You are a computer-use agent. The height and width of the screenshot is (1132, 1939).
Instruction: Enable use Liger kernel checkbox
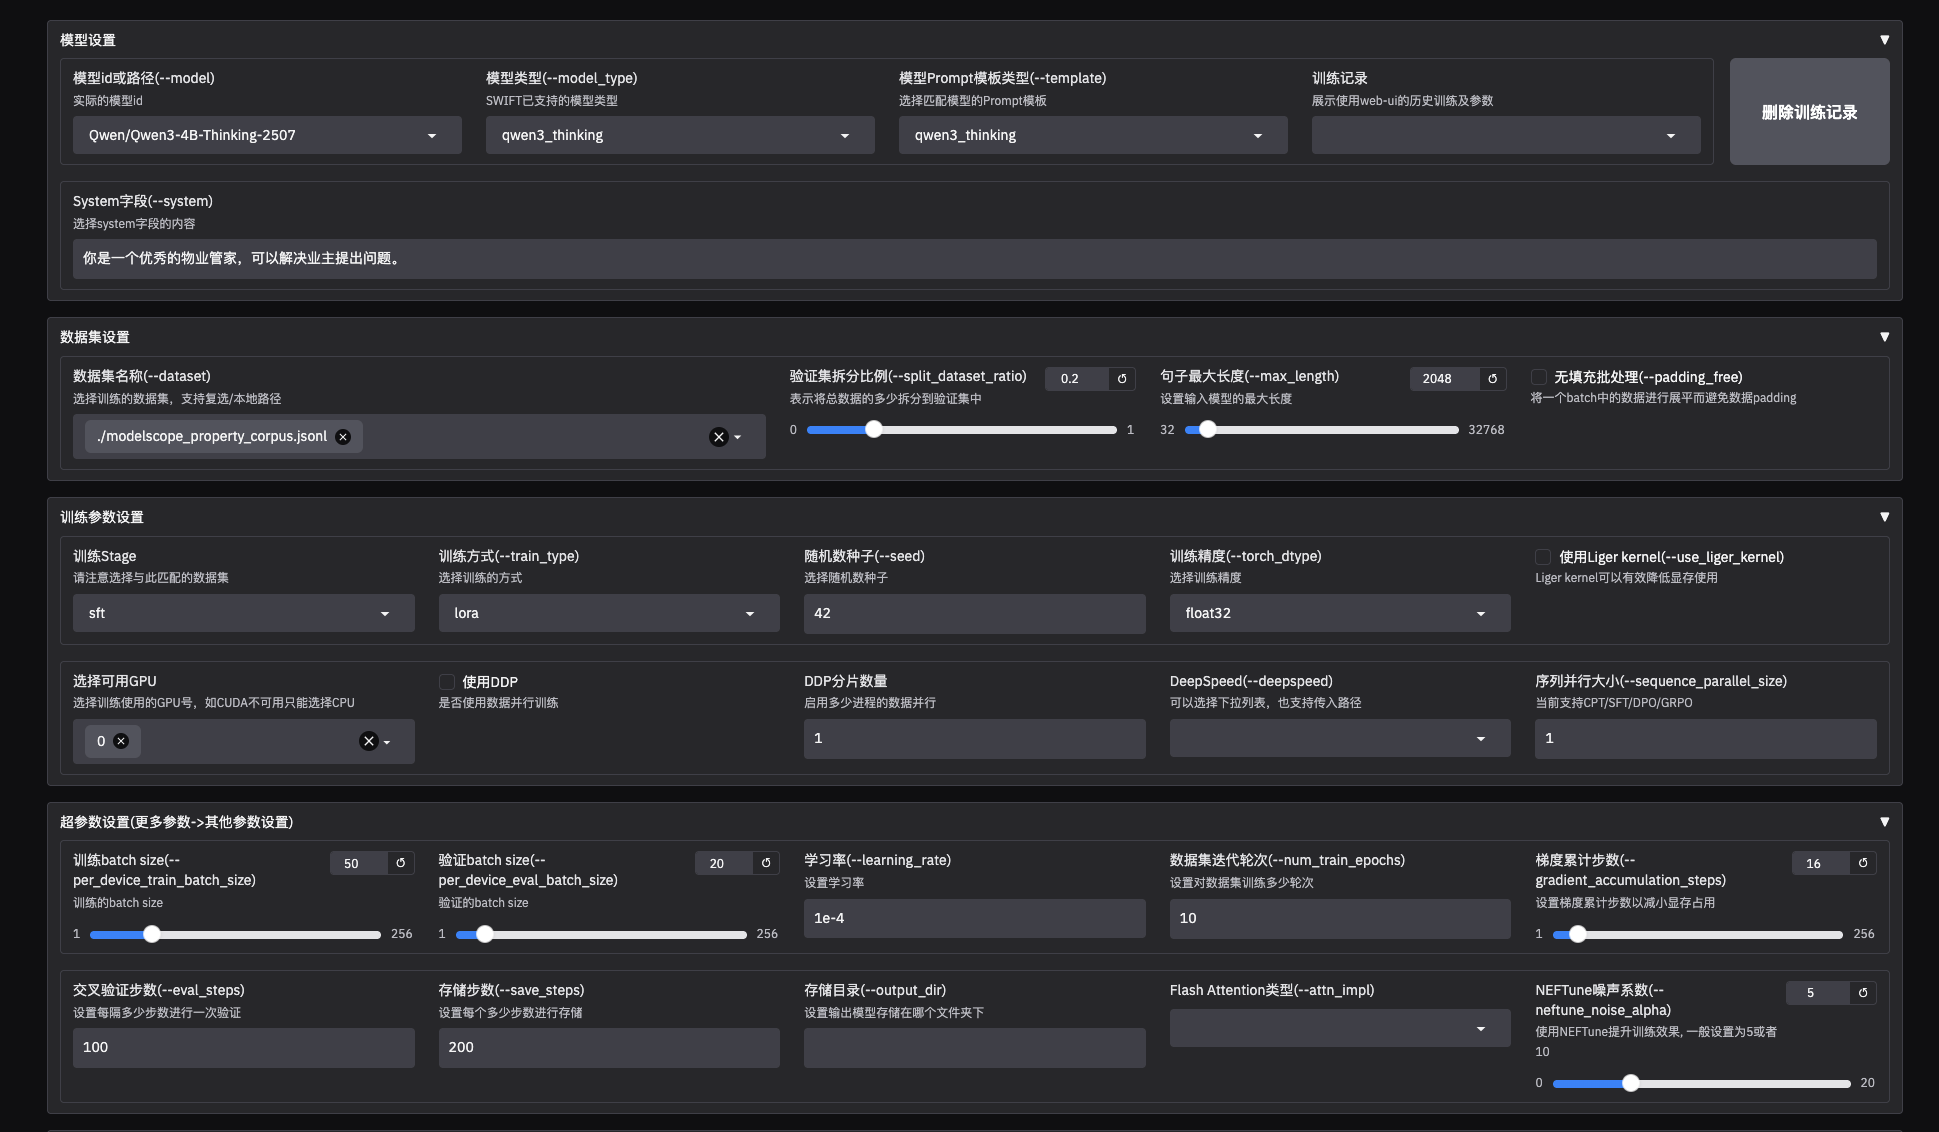[1543, 557]
